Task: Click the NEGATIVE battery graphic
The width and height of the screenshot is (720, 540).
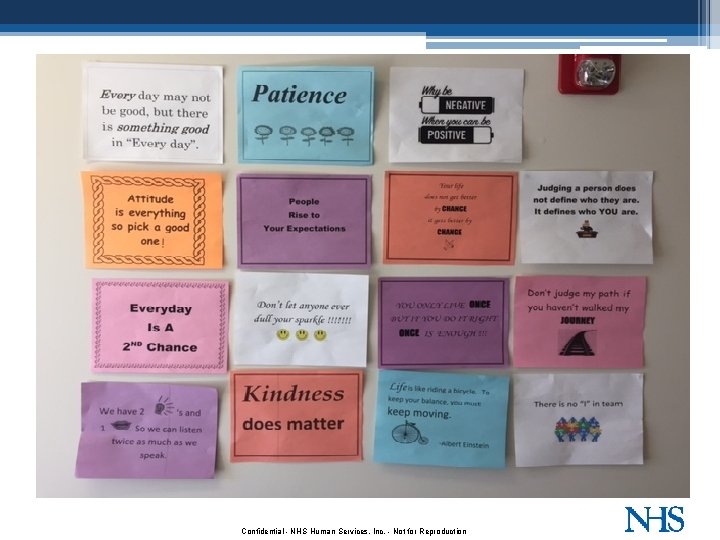Action: pyautogui.click(x=457, y=105)
